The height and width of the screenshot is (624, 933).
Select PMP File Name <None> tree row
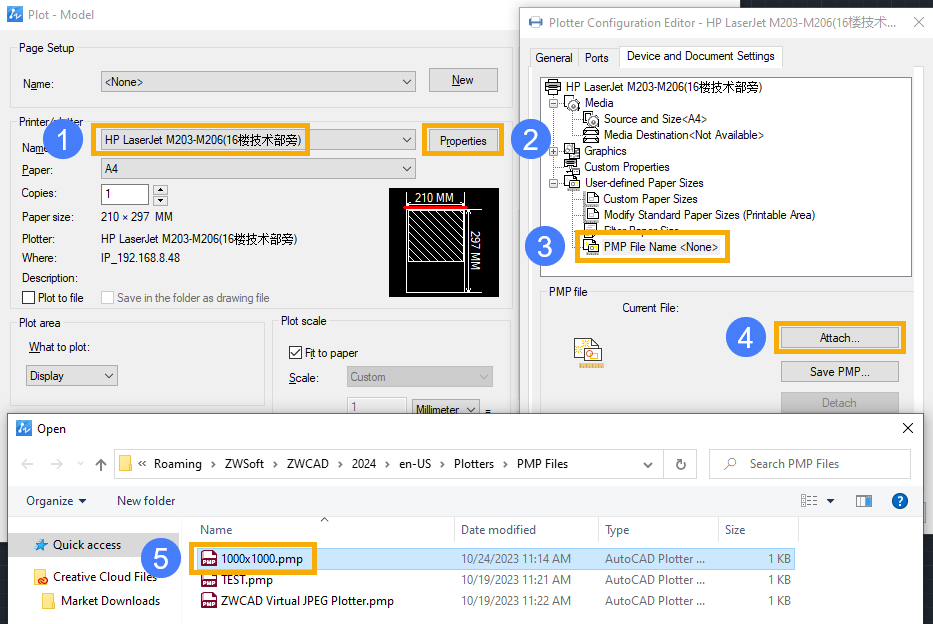pyautogui.click(x=660, y=247)
